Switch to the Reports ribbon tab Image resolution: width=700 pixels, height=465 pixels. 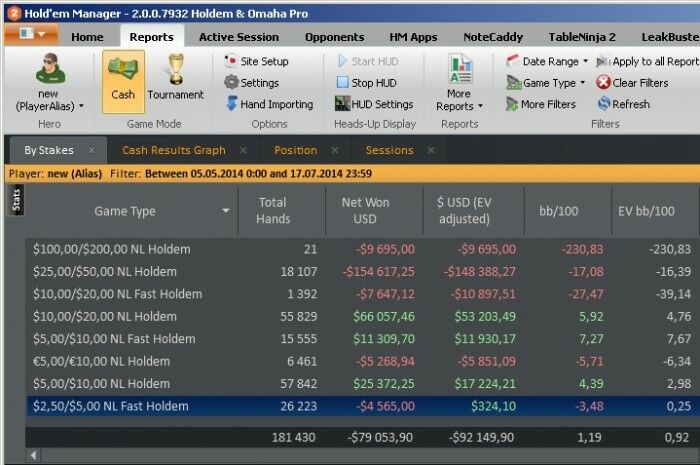click(x=151, y=37)
